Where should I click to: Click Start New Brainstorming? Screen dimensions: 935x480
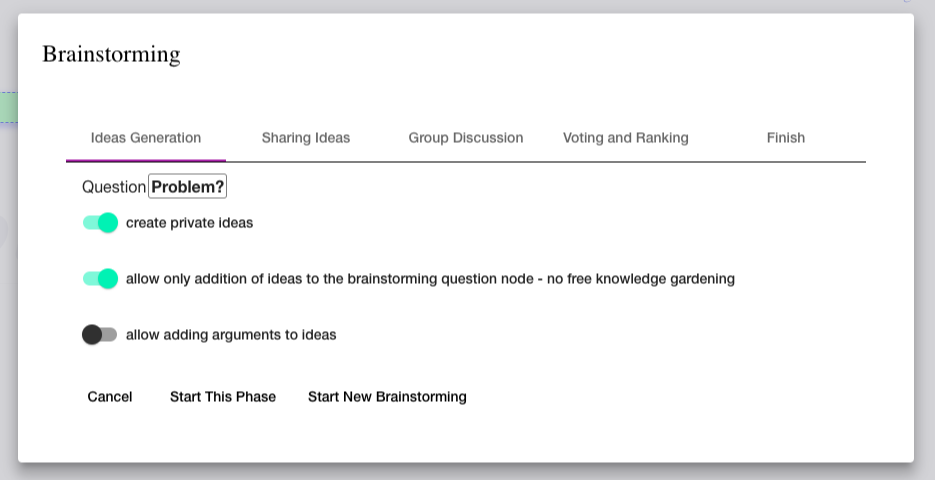tap(387, 397)
